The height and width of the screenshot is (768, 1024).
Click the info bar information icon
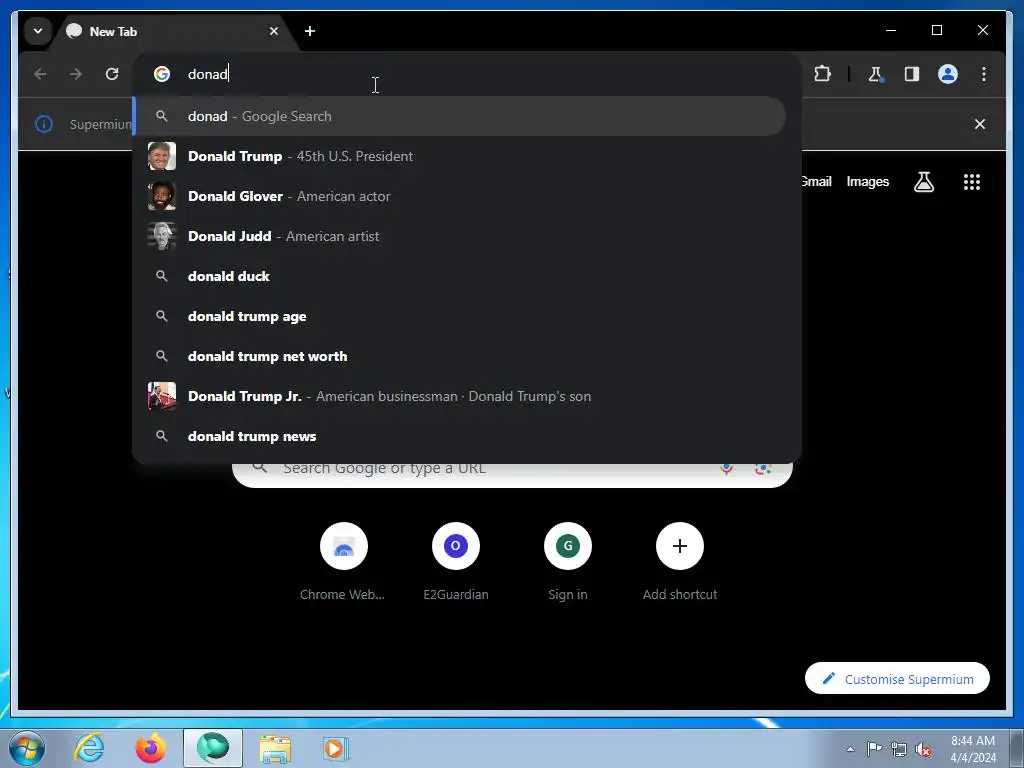point(44,124)
